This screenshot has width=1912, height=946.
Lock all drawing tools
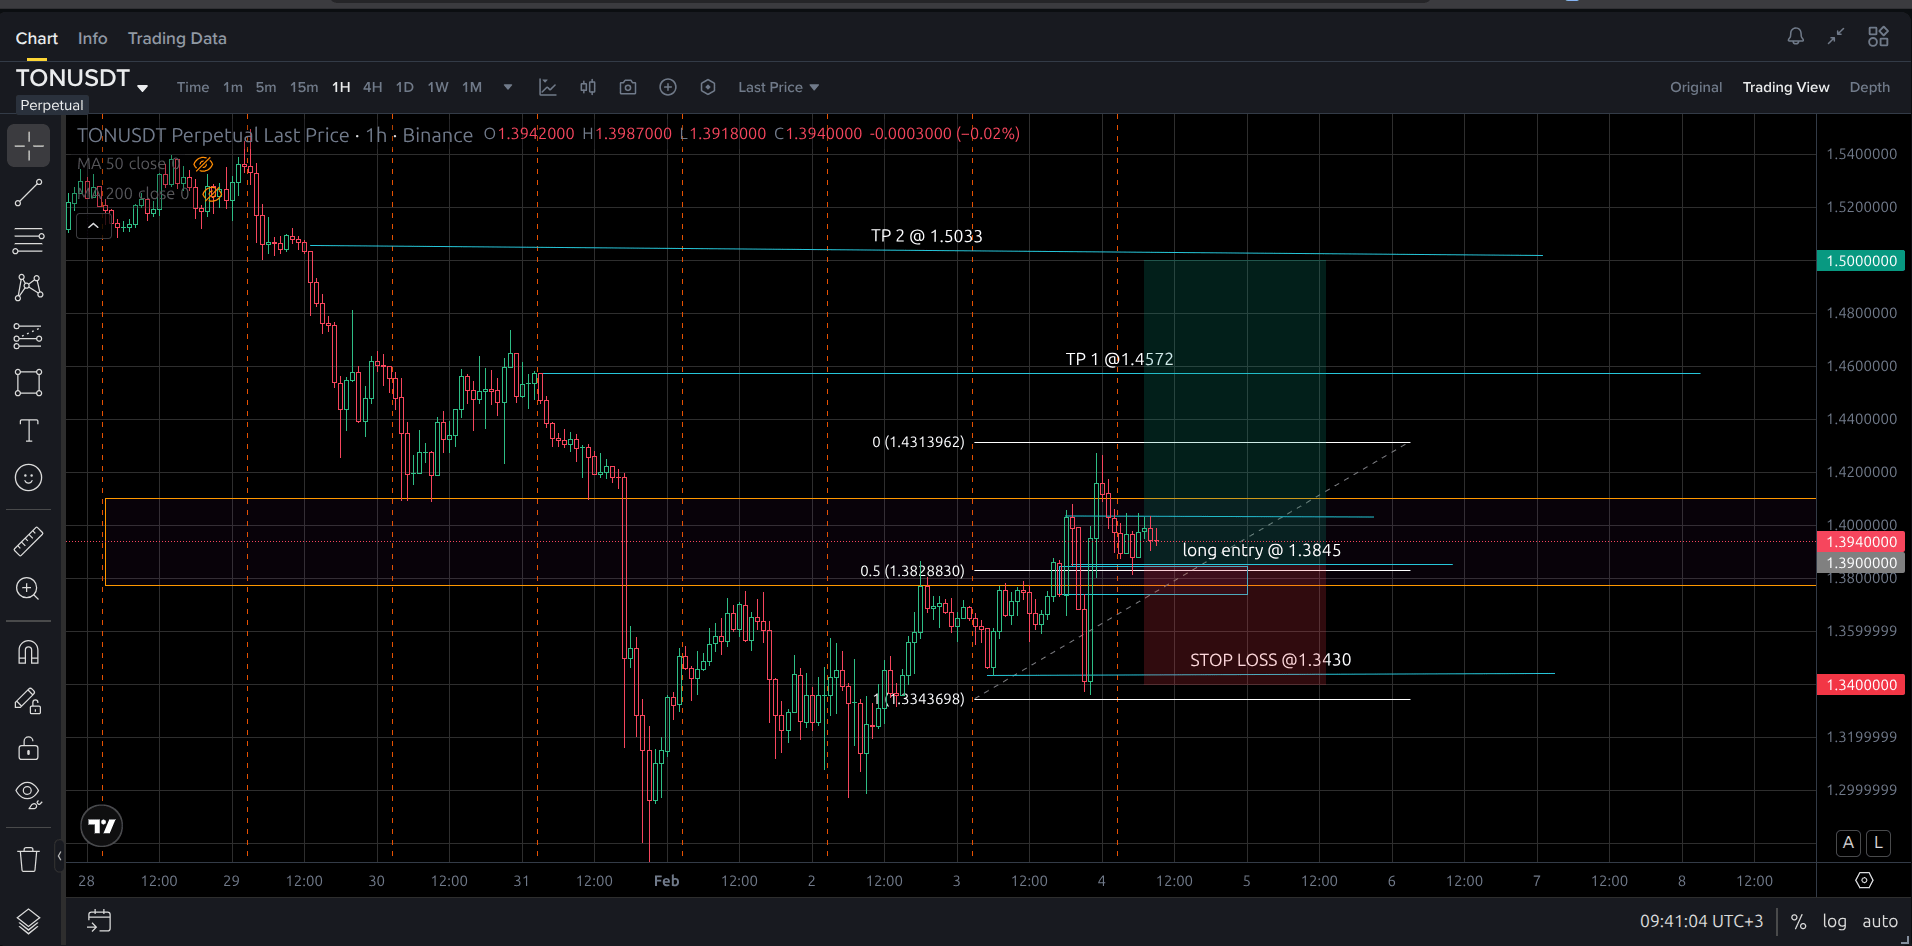[29, 748]
